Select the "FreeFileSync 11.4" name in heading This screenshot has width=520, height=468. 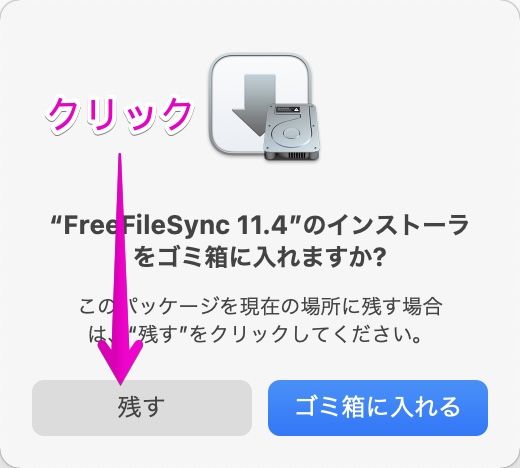(x=169, y=225)
